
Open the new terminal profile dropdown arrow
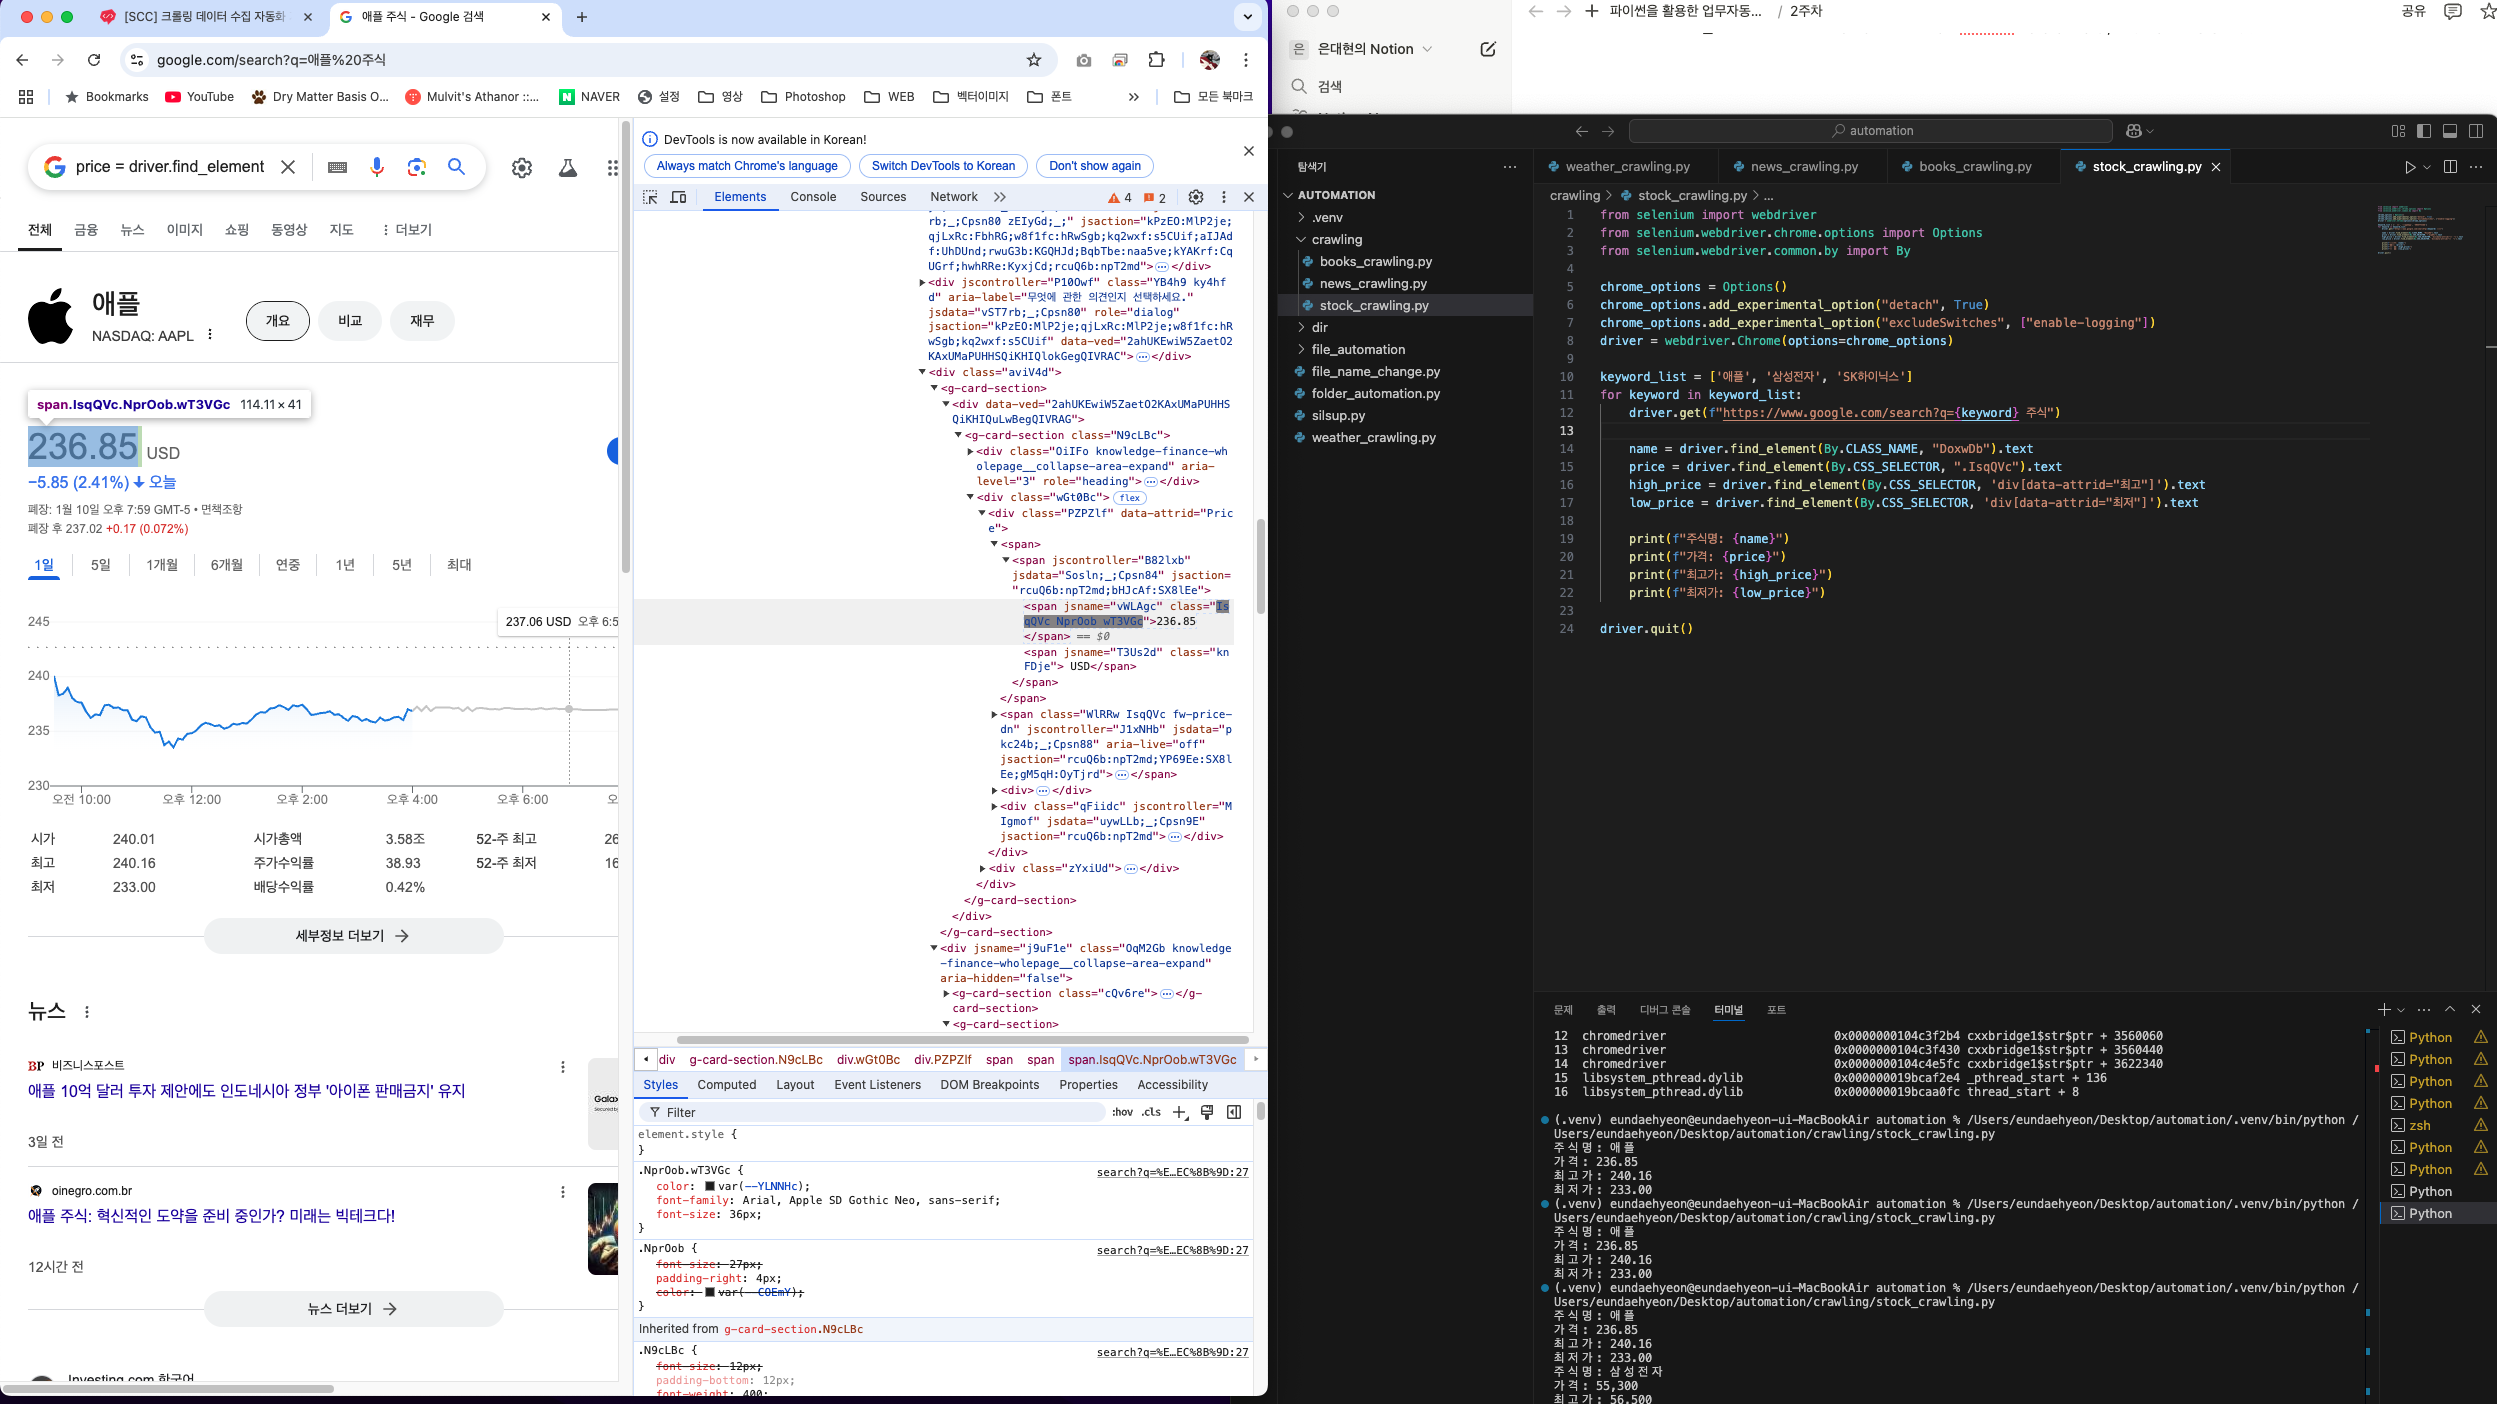pyautogui.click(x=2401, y=1010)
